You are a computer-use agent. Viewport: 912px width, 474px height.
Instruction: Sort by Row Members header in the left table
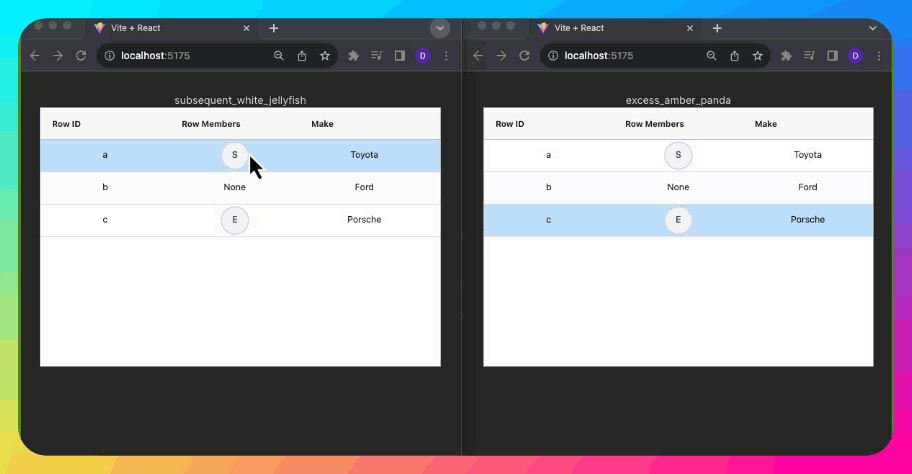[x=211, y=124]
